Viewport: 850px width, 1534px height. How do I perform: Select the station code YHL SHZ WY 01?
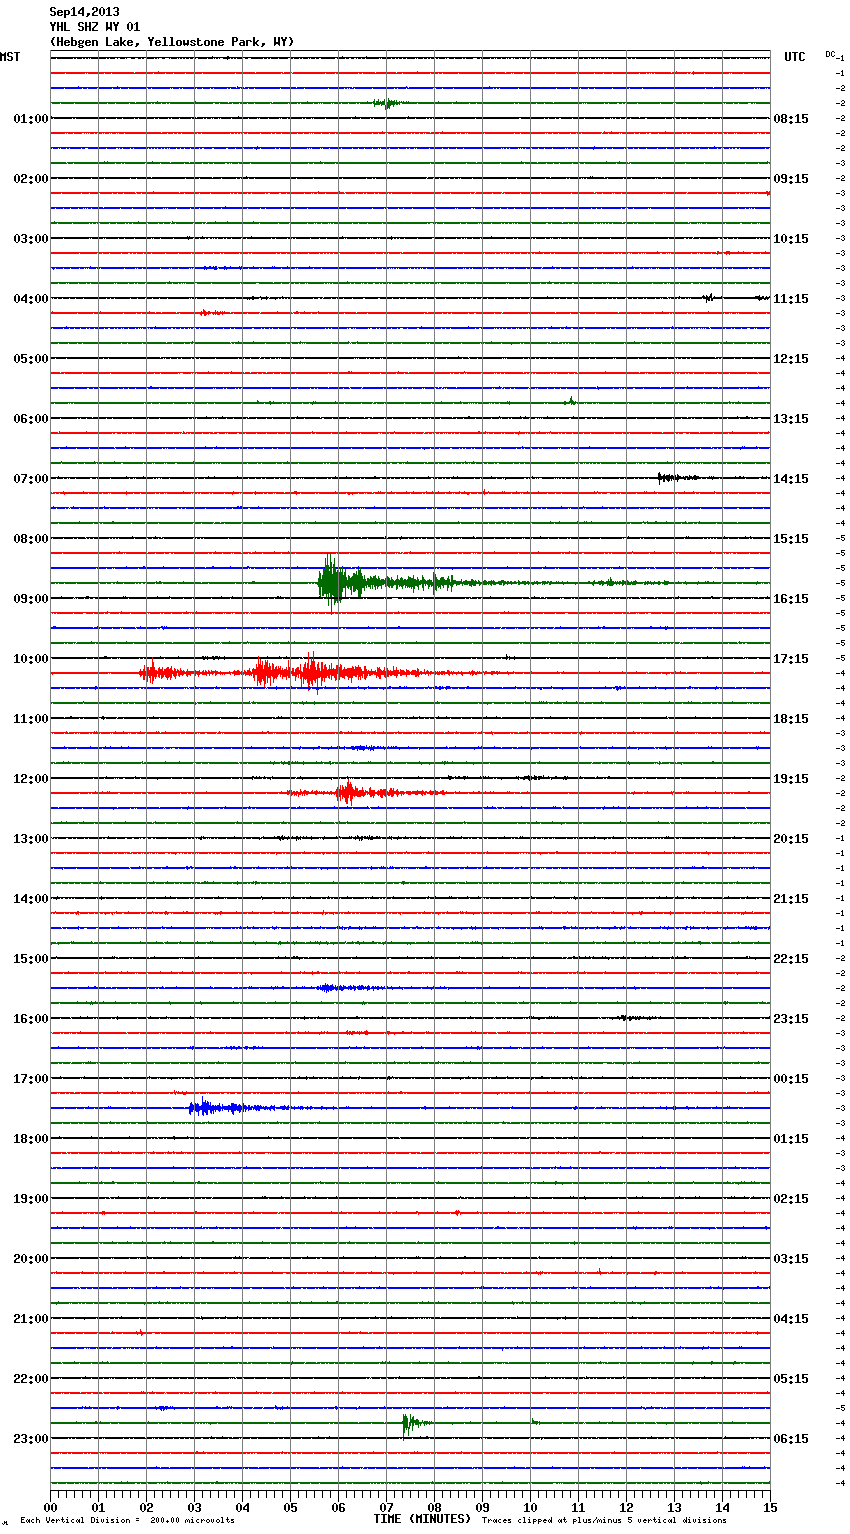94,27
